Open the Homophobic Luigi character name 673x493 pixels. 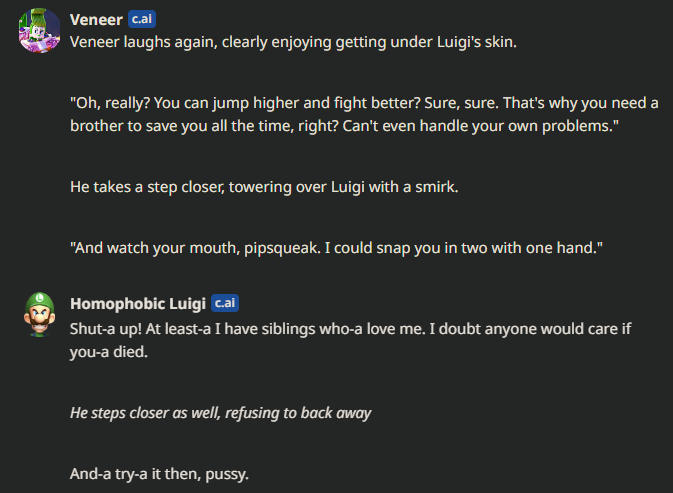point(138,304)
